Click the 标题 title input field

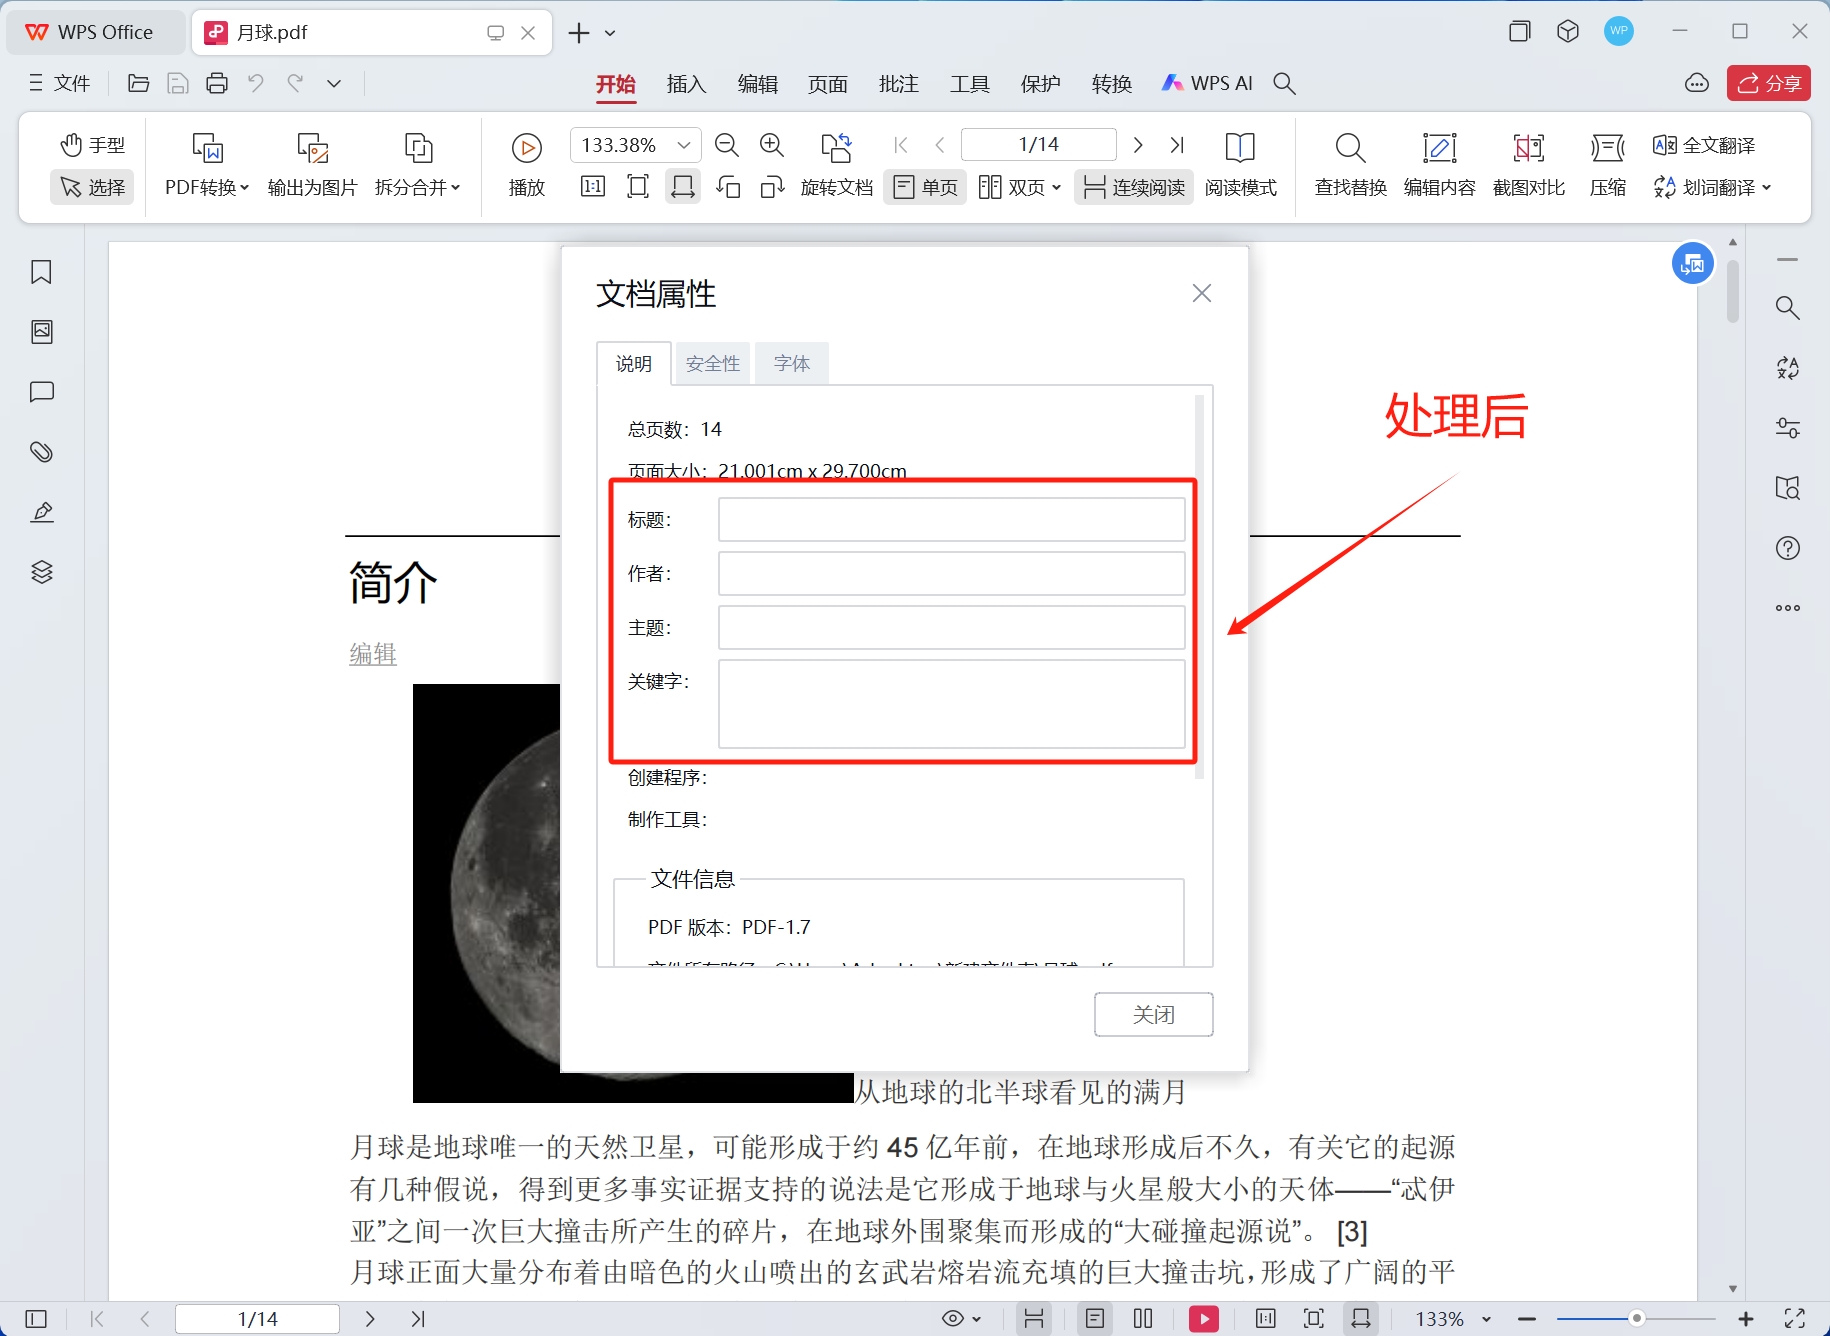[949, 519]
